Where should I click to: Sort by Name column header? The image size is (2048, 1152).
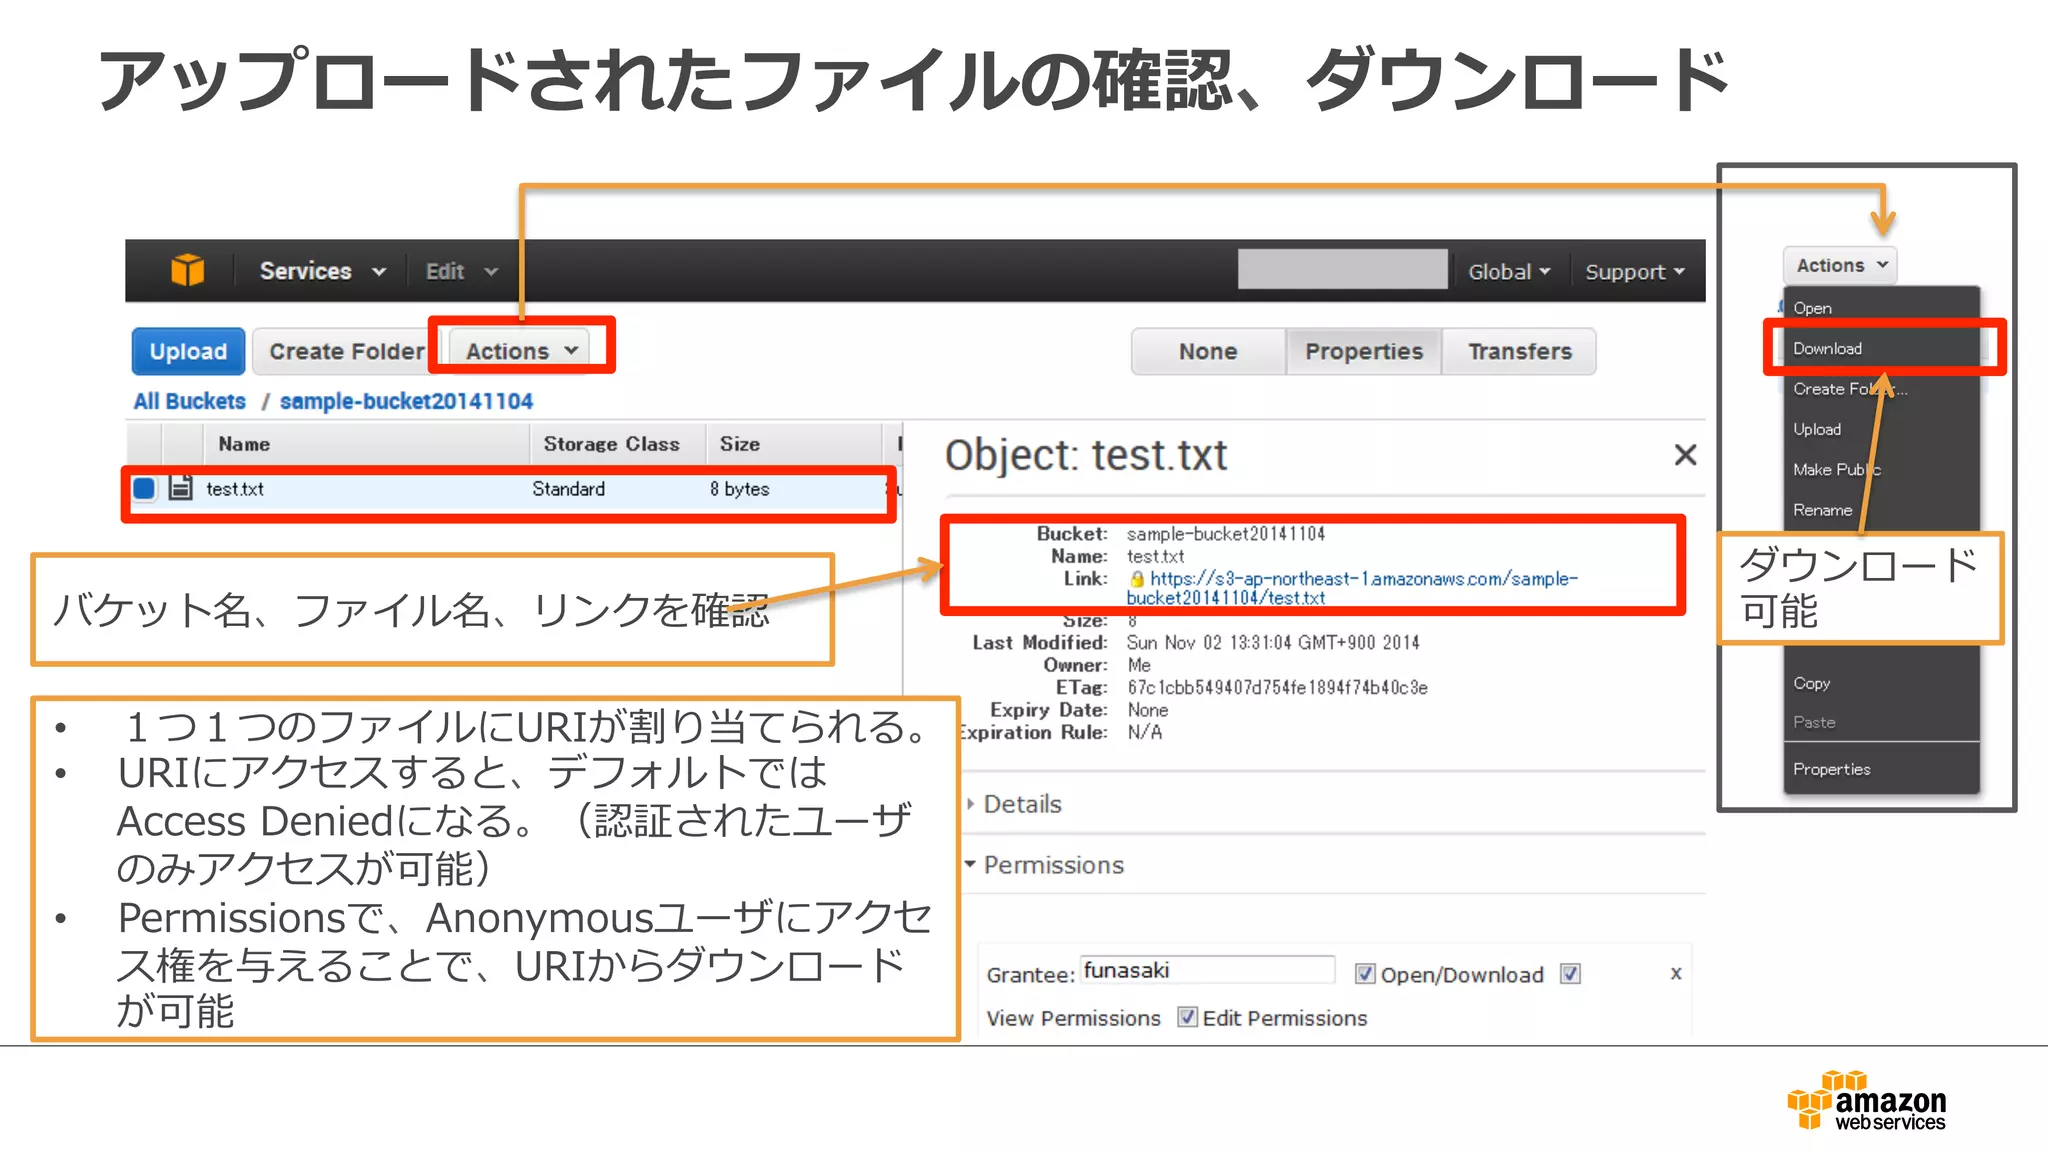(x=244, y=443)
